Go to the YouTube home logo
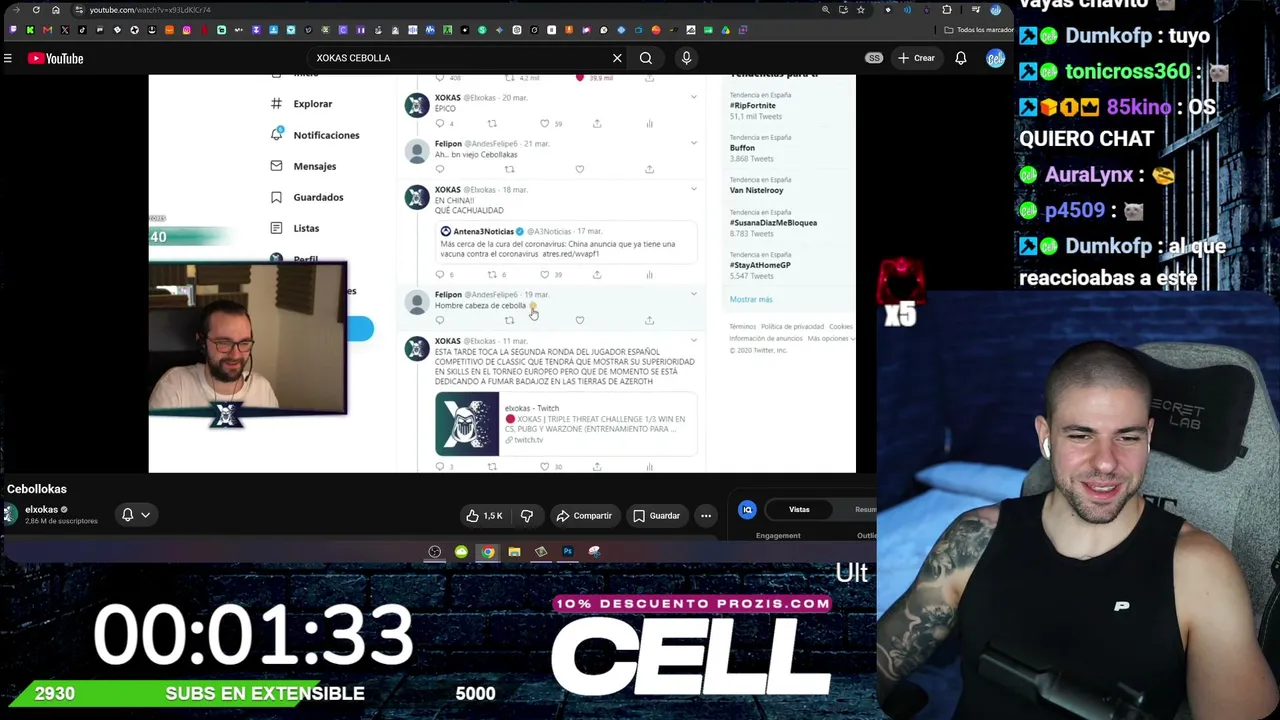The image size is (1280, 720). click(56, 59)
